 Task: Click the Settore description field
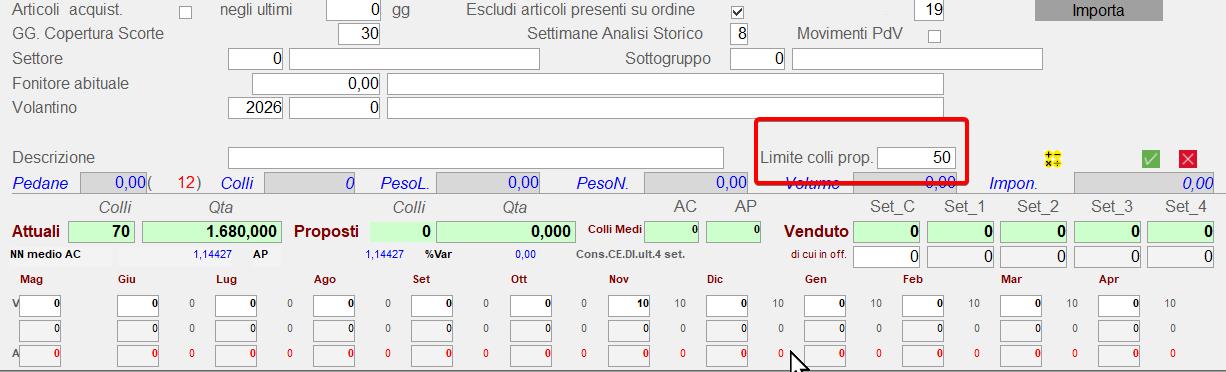coord(414,59)
